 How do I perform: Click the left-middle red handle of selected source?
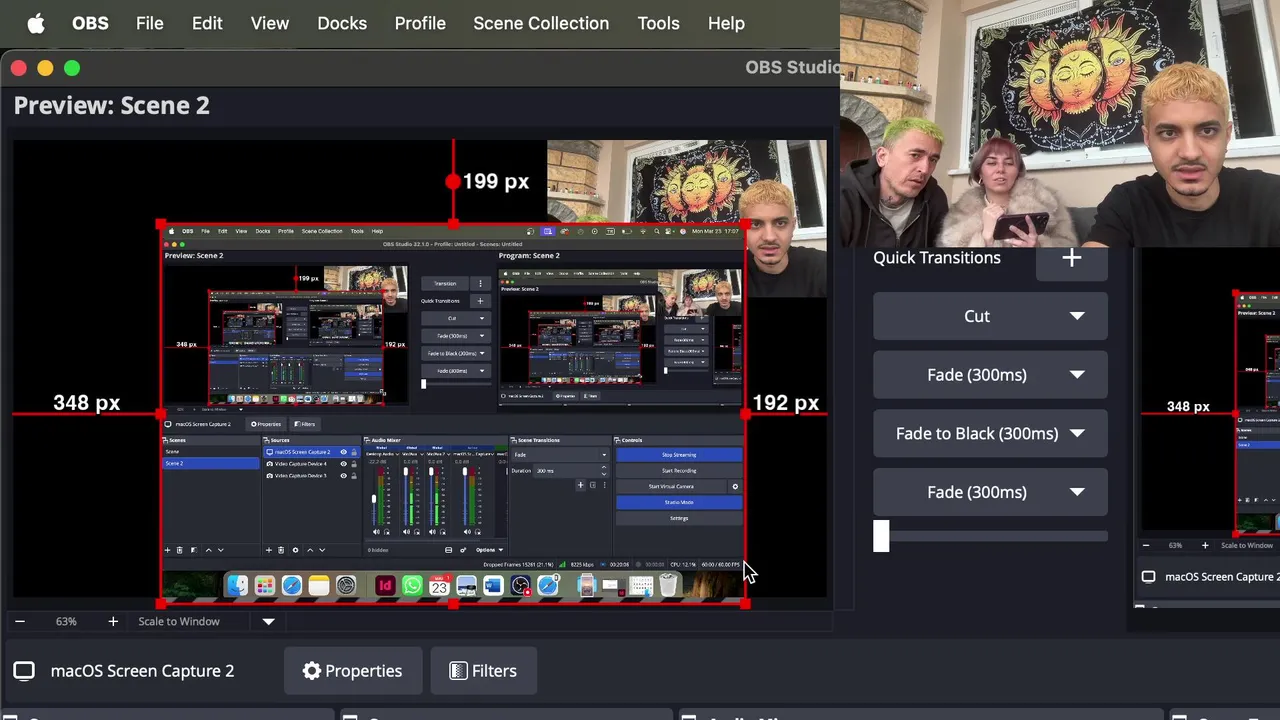pyautogui.click(x=161, y=414)
